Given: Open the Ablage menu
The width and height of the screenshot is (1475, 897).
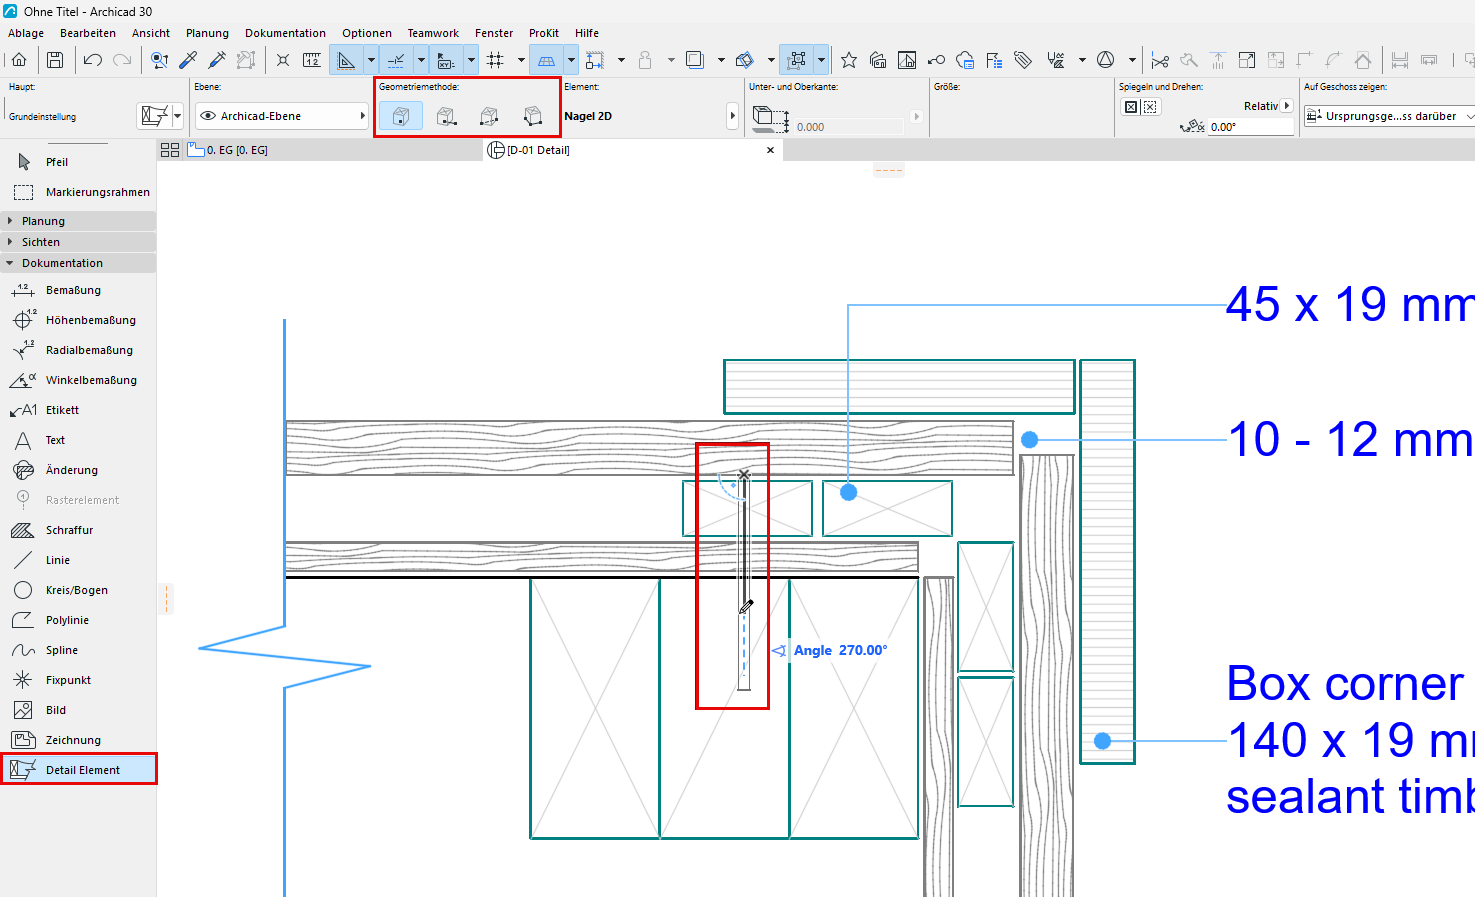Looking at the screenshot, I should click(x=26, y=33).
